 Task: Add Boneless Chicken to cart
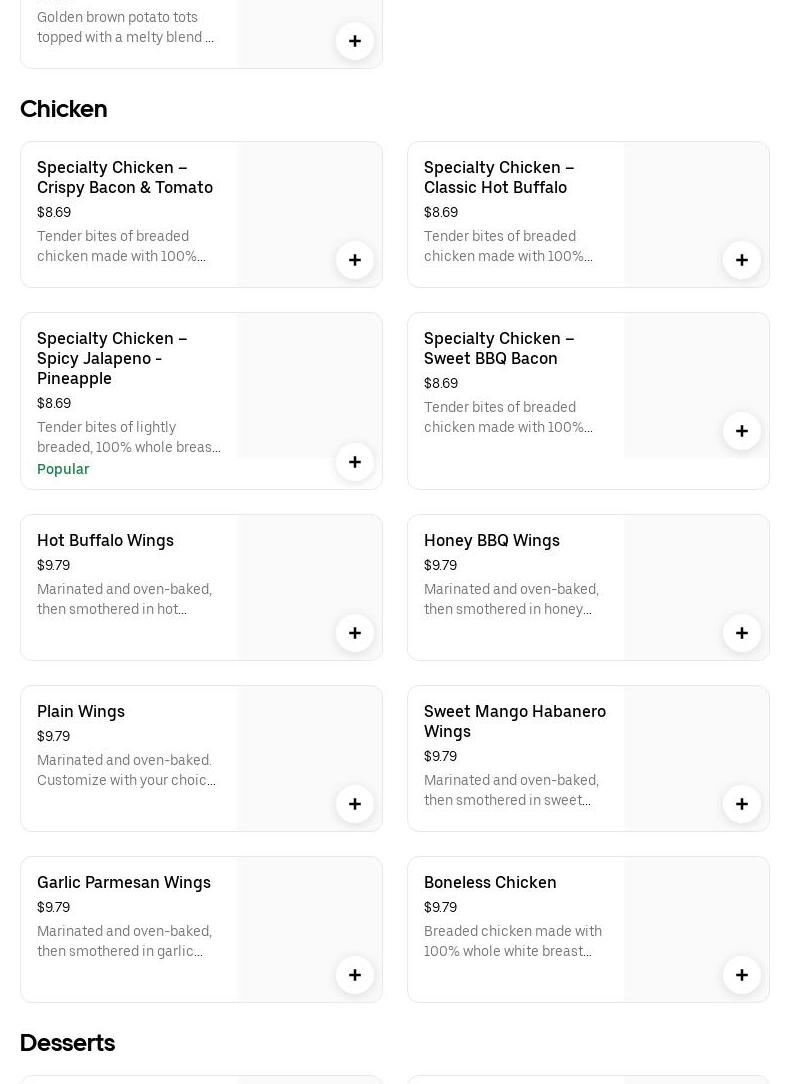click(x=742, y=975)
